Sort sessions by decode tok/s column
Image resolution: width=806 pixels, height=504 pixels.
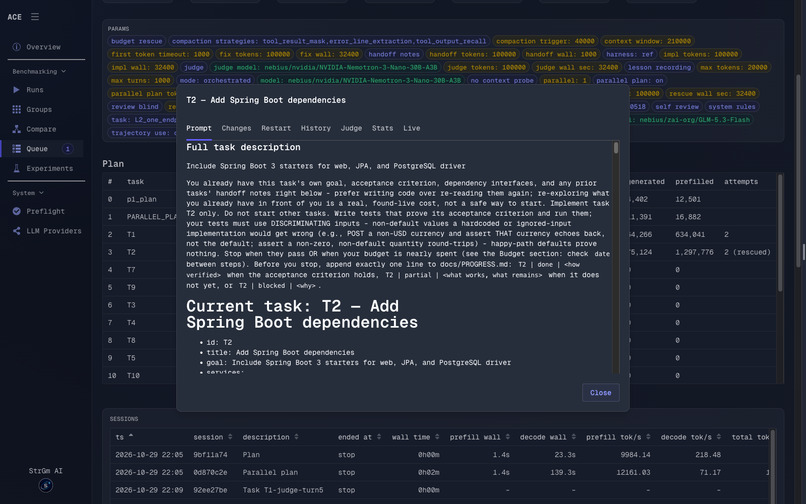point(691,437)
